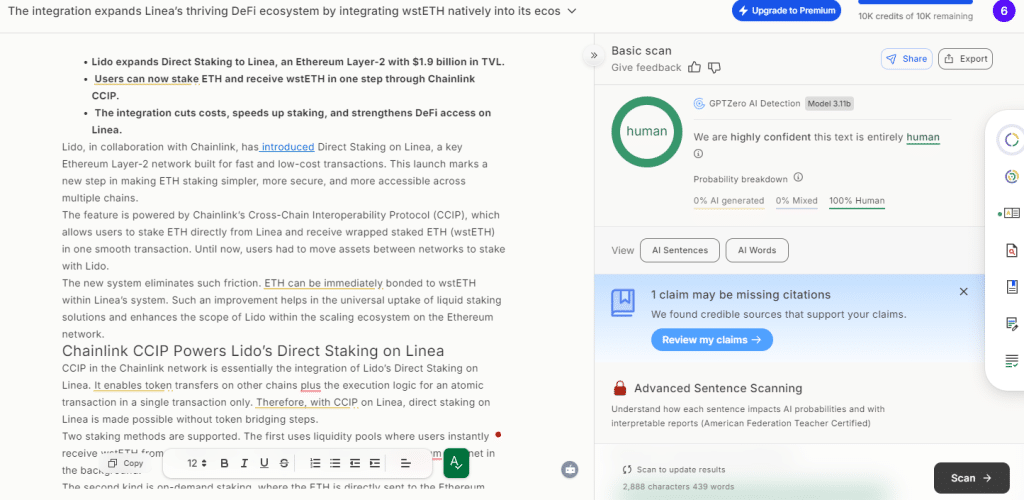Dismiss the missing citations banner
The height and width of the screenshot is (500, 1024).
(963, 292)
